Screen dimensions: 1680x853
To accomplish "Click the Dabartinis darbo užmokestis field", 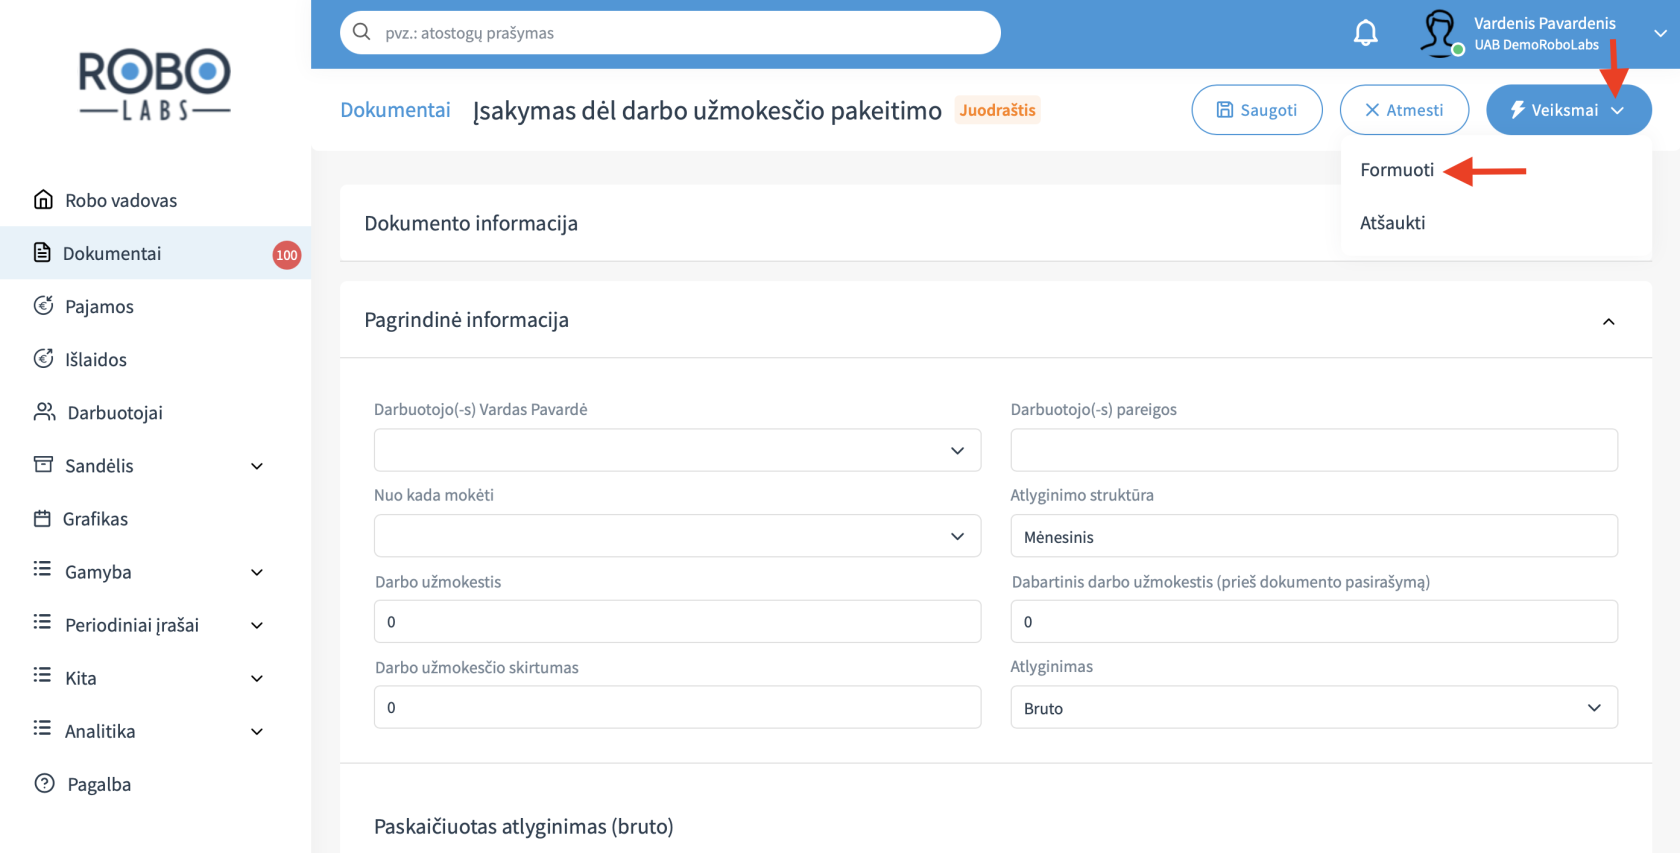I will tap(1314, 621).
